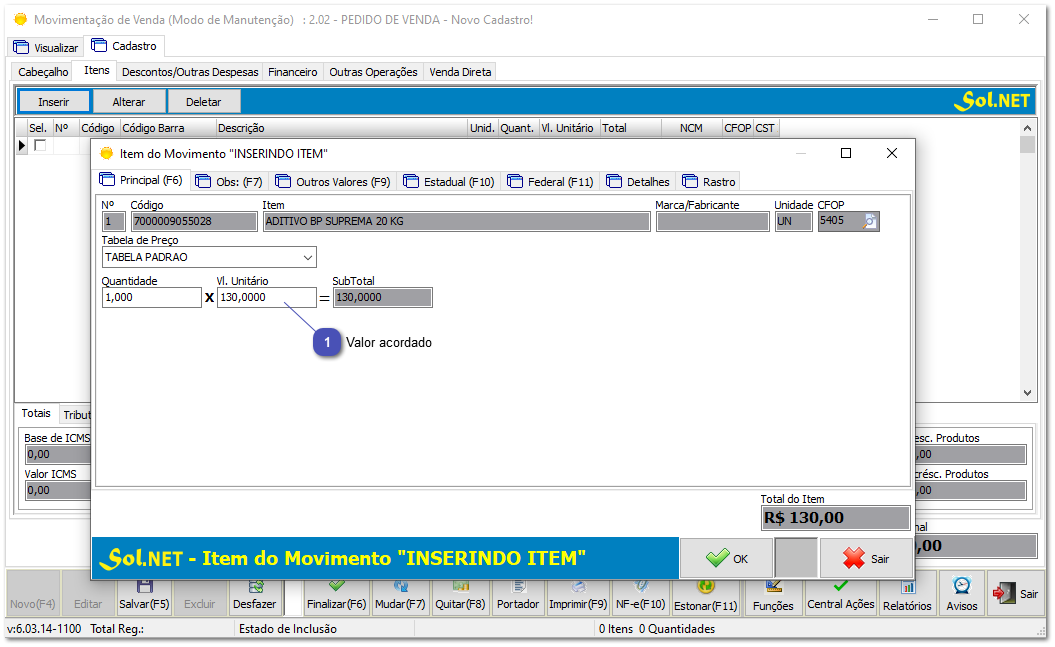Tick the Sel. checkbox in first grid row
The width and height of the screenshot is (1055, 647).
40,146
